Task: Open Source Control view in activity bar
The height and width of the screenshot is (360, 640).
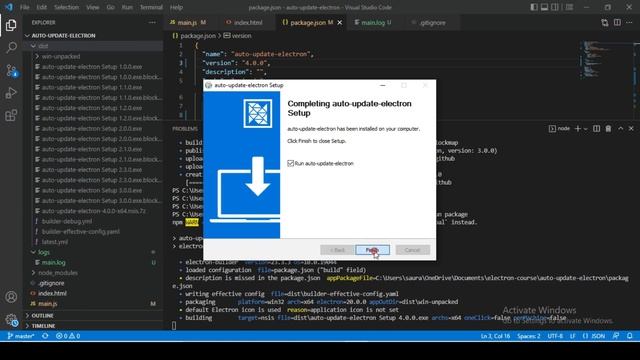Action: [x=11, y=71]
